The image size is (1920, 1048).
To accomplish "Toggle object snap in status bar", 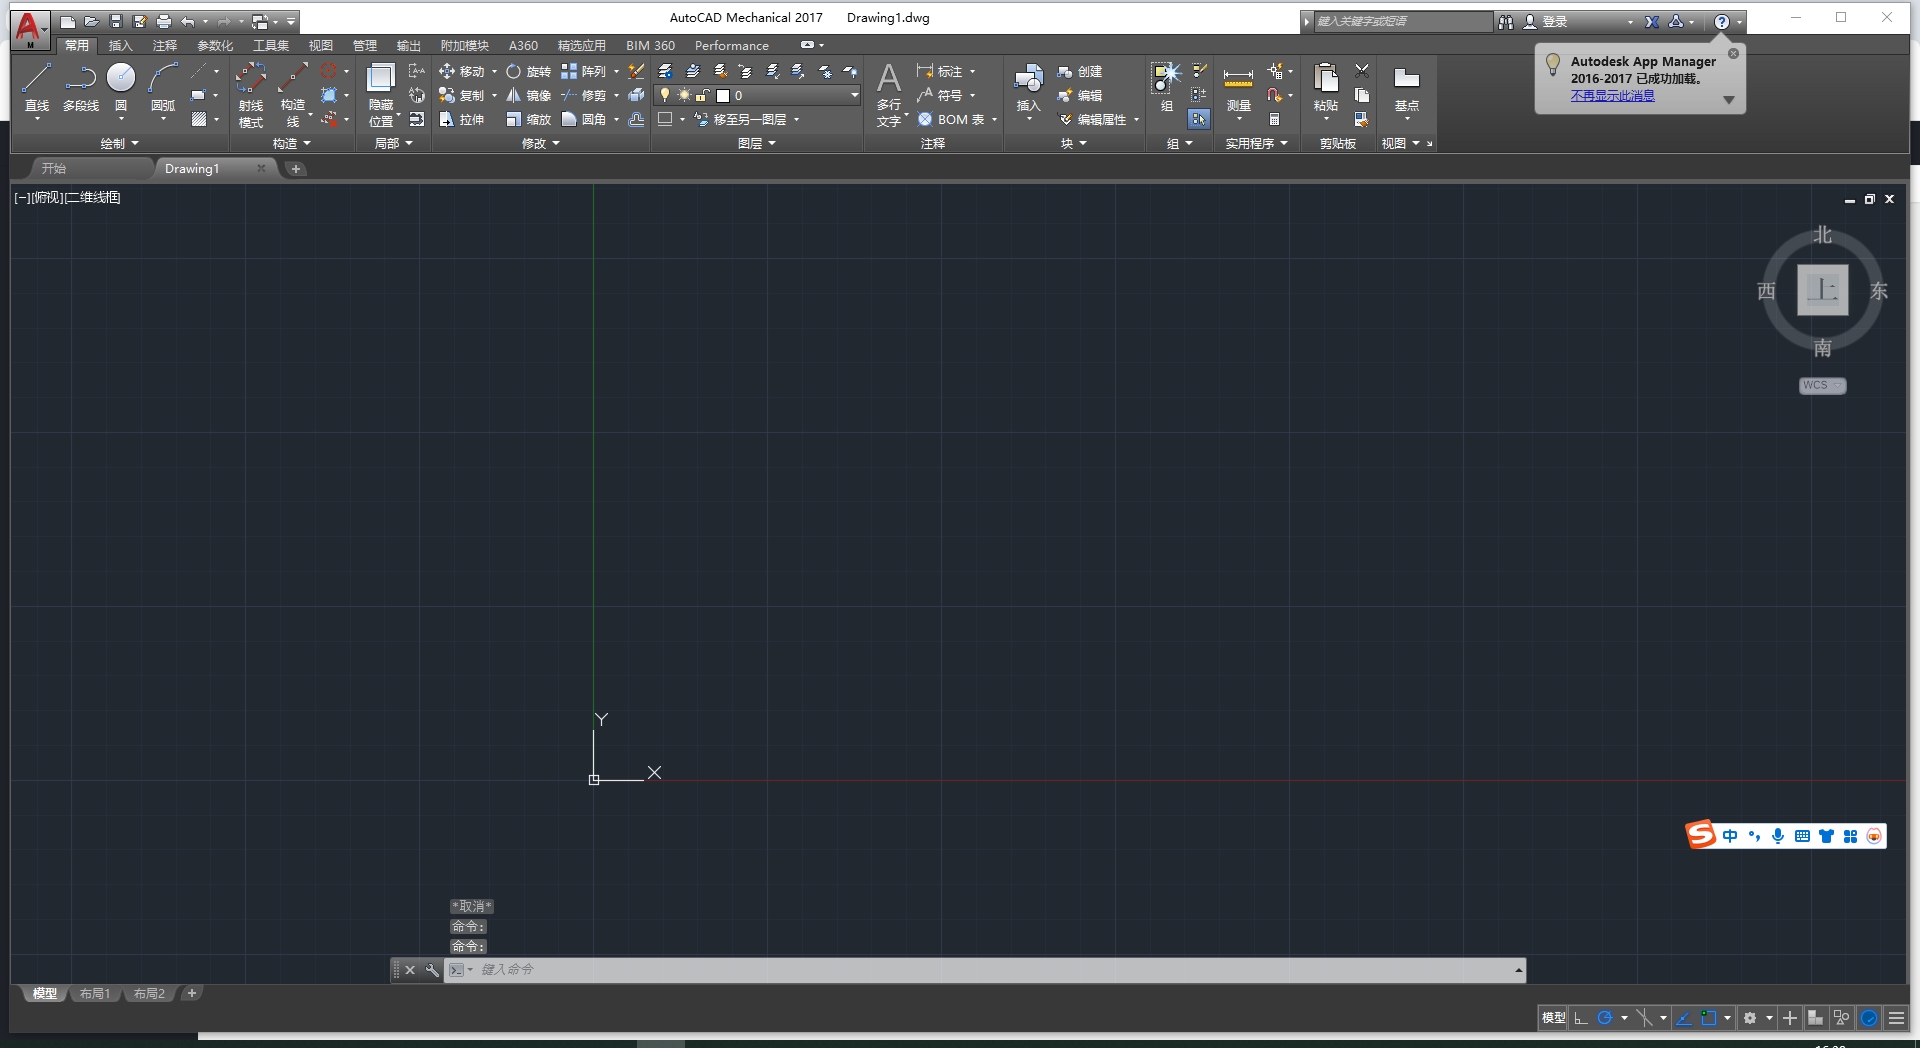I will point(1709,1018).
